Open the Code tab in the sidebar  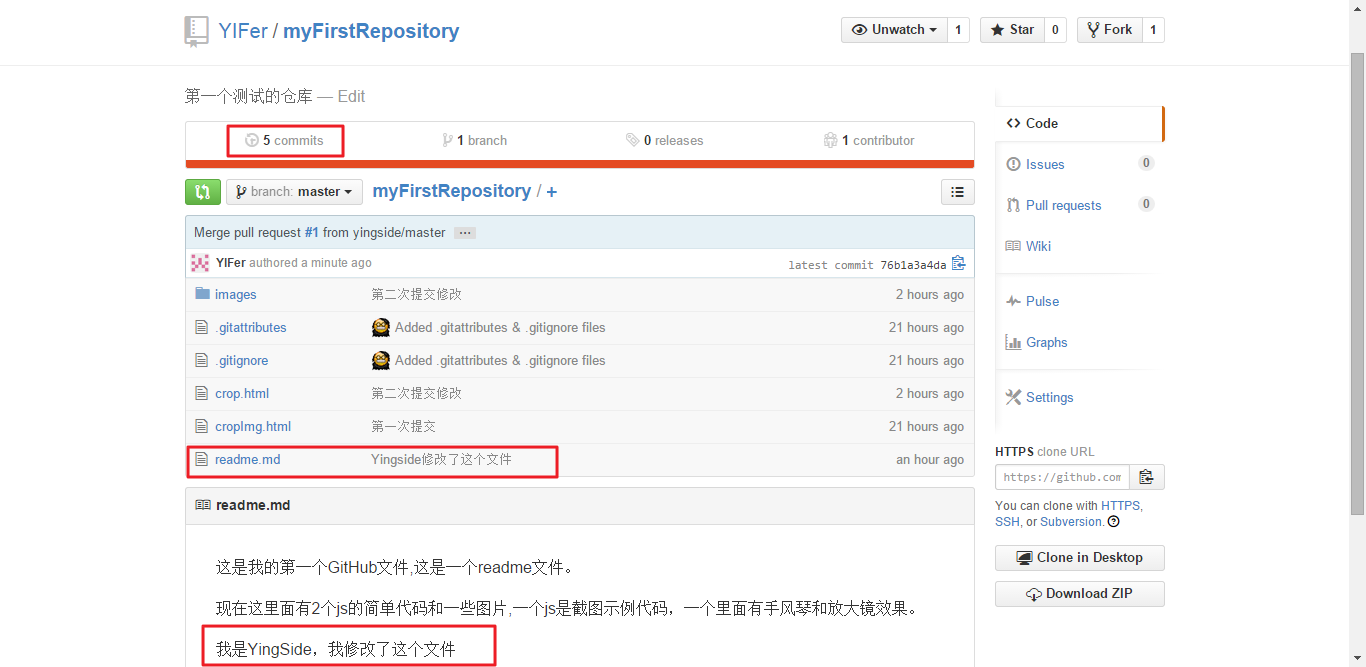[x=1079, y=123]
